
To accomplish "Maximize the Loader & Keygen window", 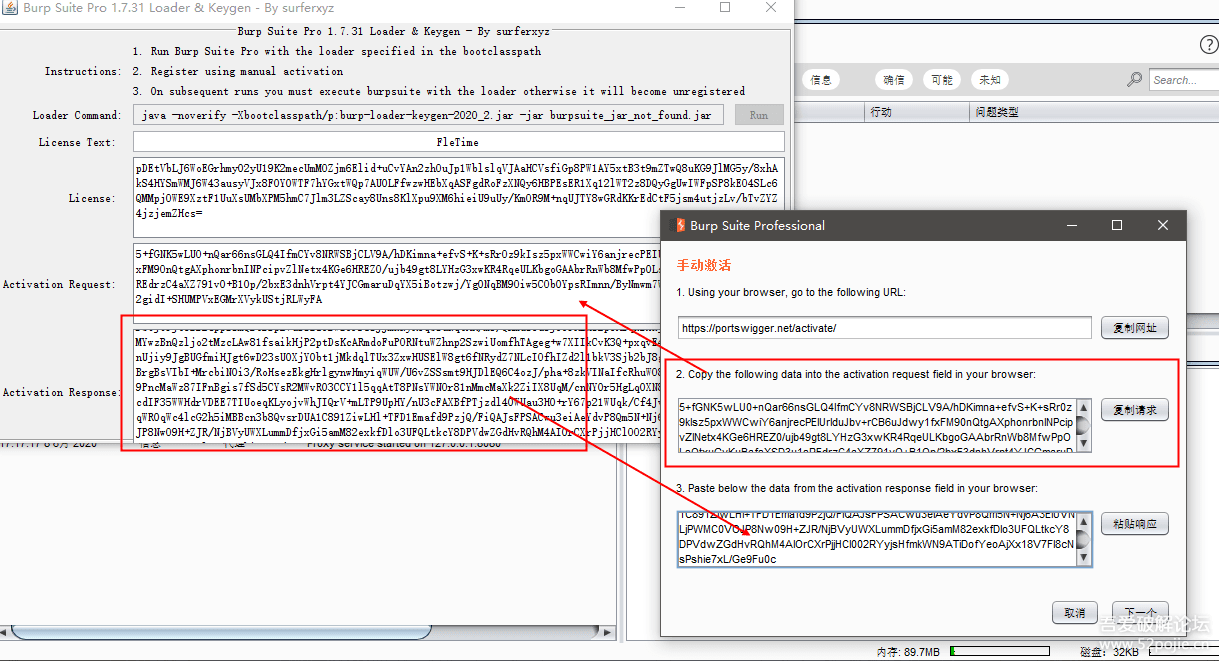I will pyautogui.click(x=725, y=7).
